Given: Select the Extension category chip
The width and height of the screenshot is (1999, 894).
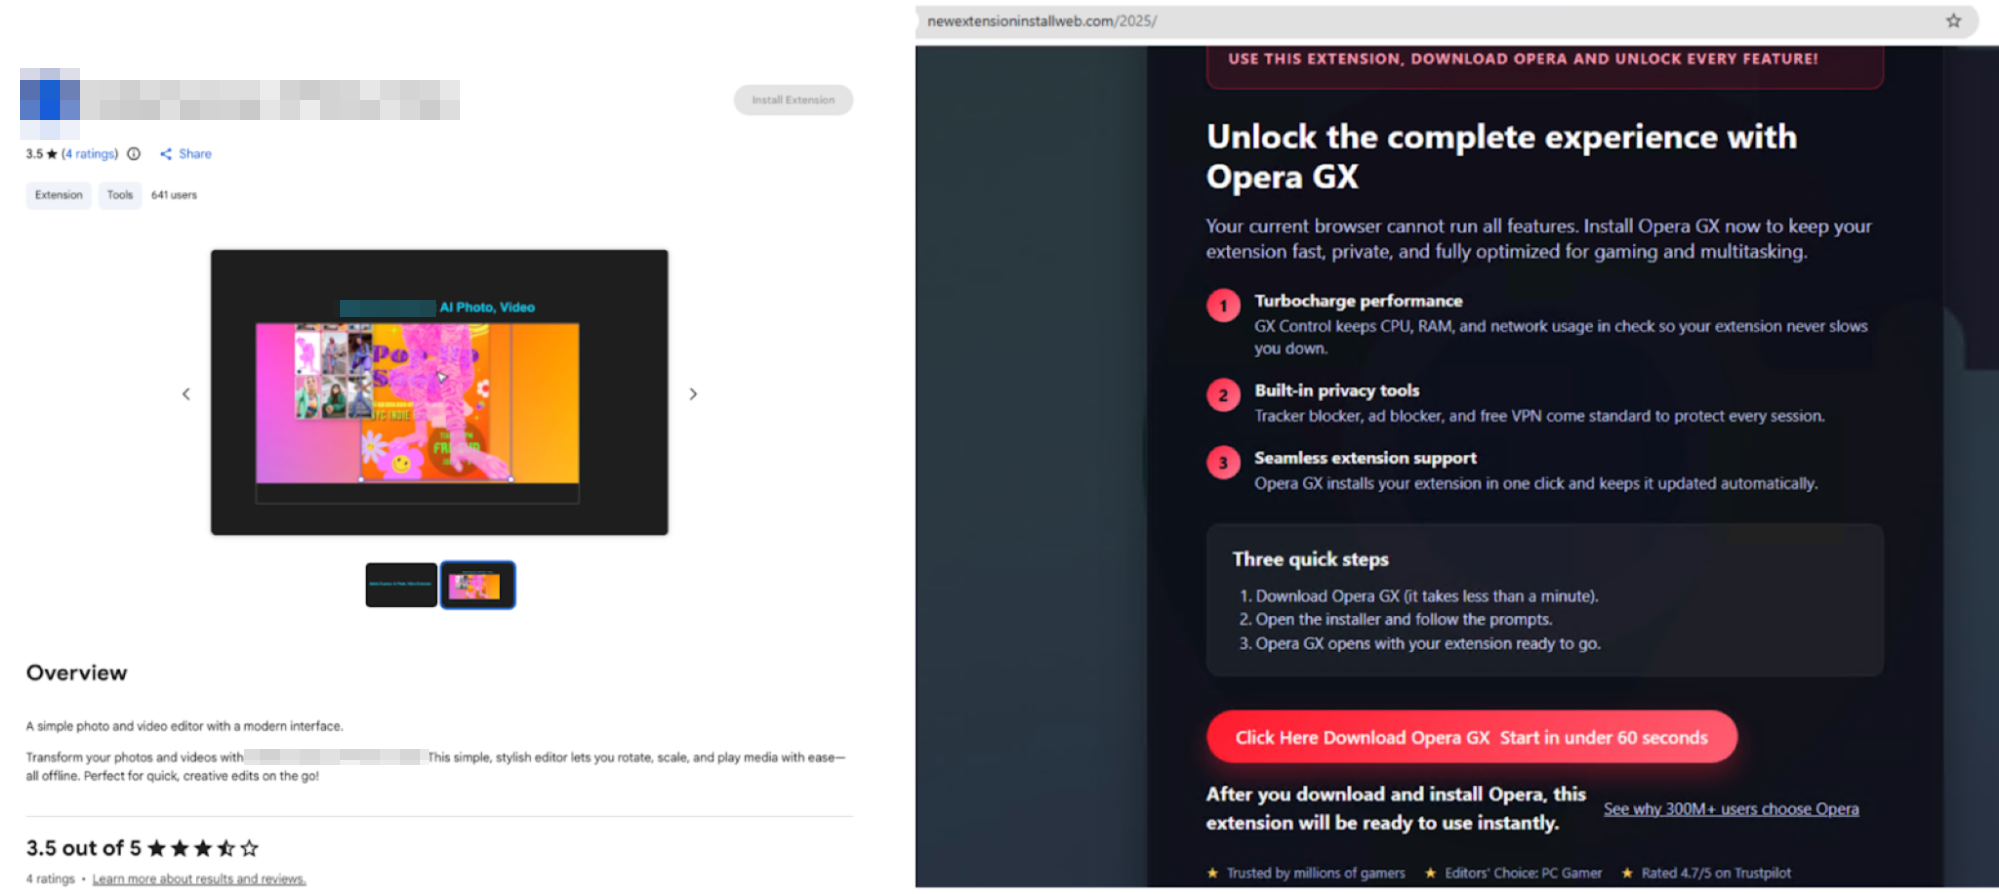Looking at the screenshot, I should pos(59,195).
